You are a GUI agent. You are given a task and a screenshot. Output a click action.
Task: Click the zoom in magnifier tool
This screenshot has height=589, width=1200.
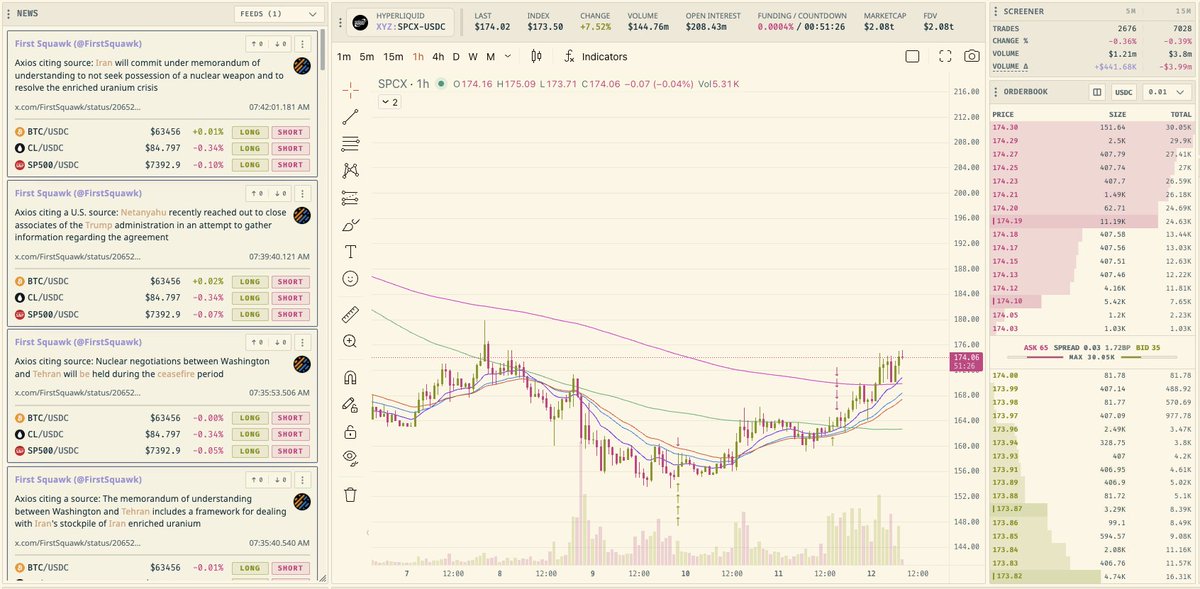click(350, 341)
